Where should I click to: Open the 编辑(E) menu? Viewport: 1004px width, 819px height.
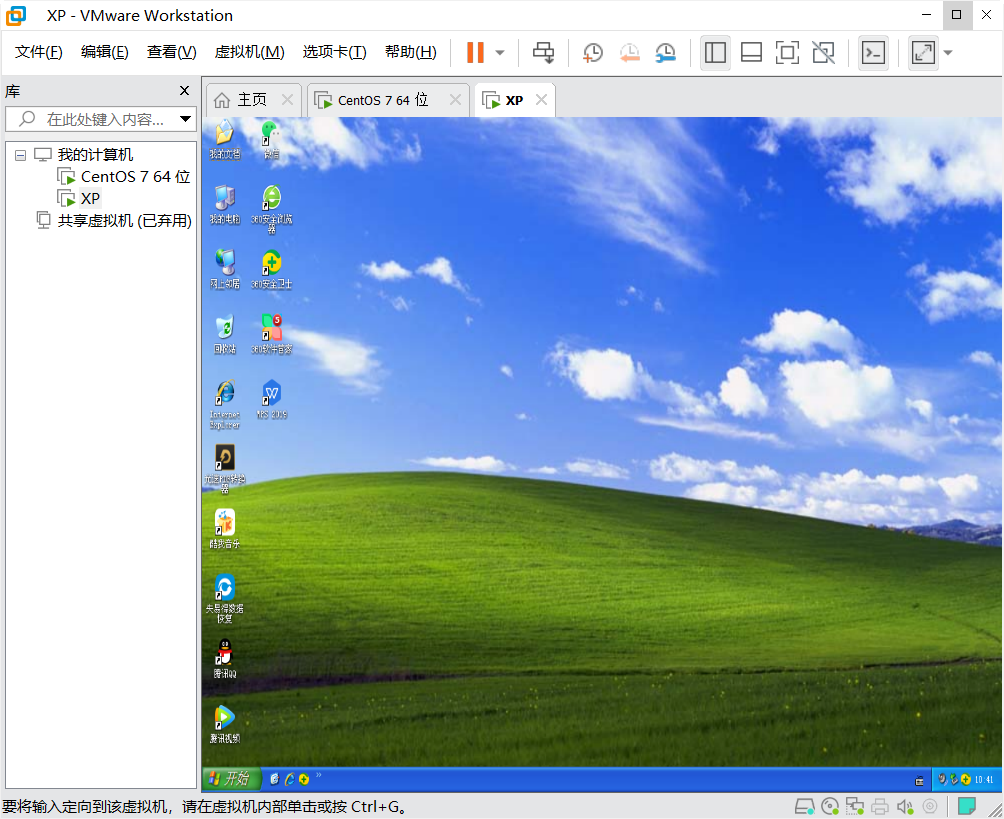[x=104, y=52]
